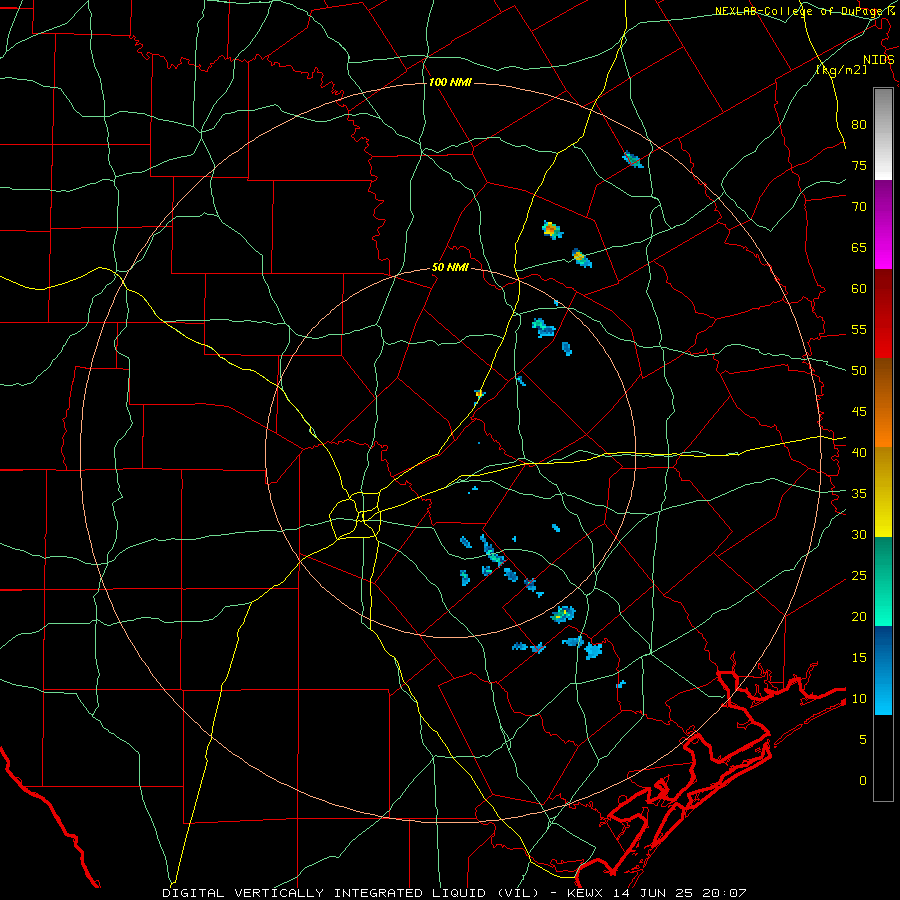Select the light cyan segment near 10

click(x=883, y=695)
